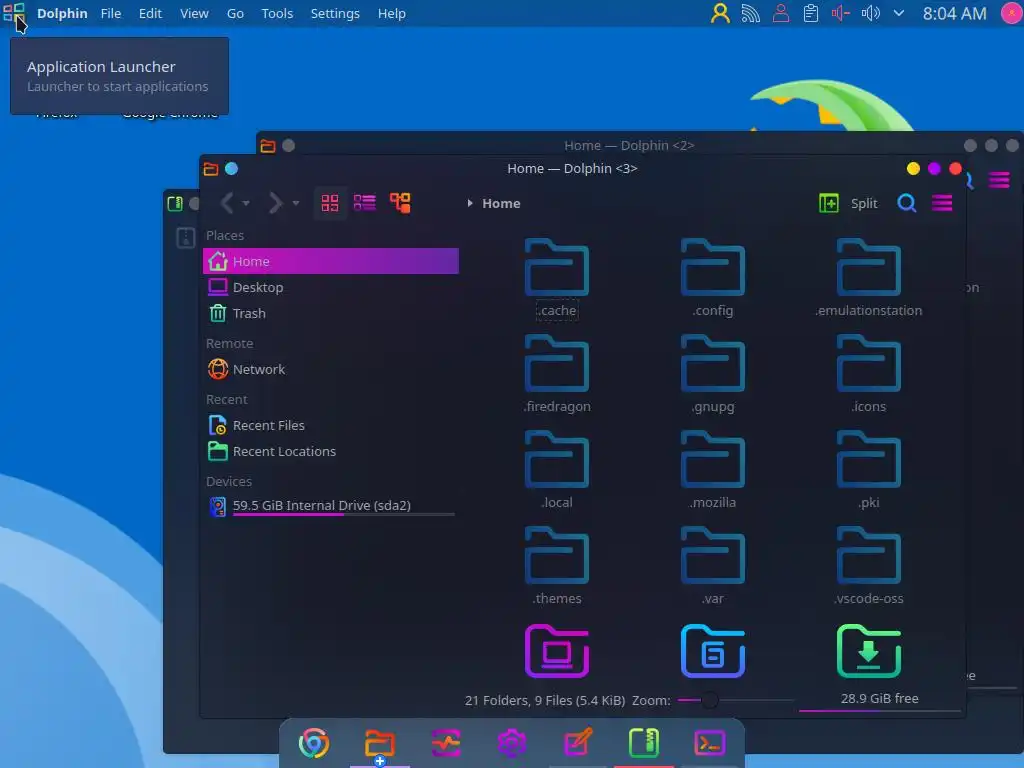
Task: Select the .mozilla folder
Action: (x=712, y=470)
